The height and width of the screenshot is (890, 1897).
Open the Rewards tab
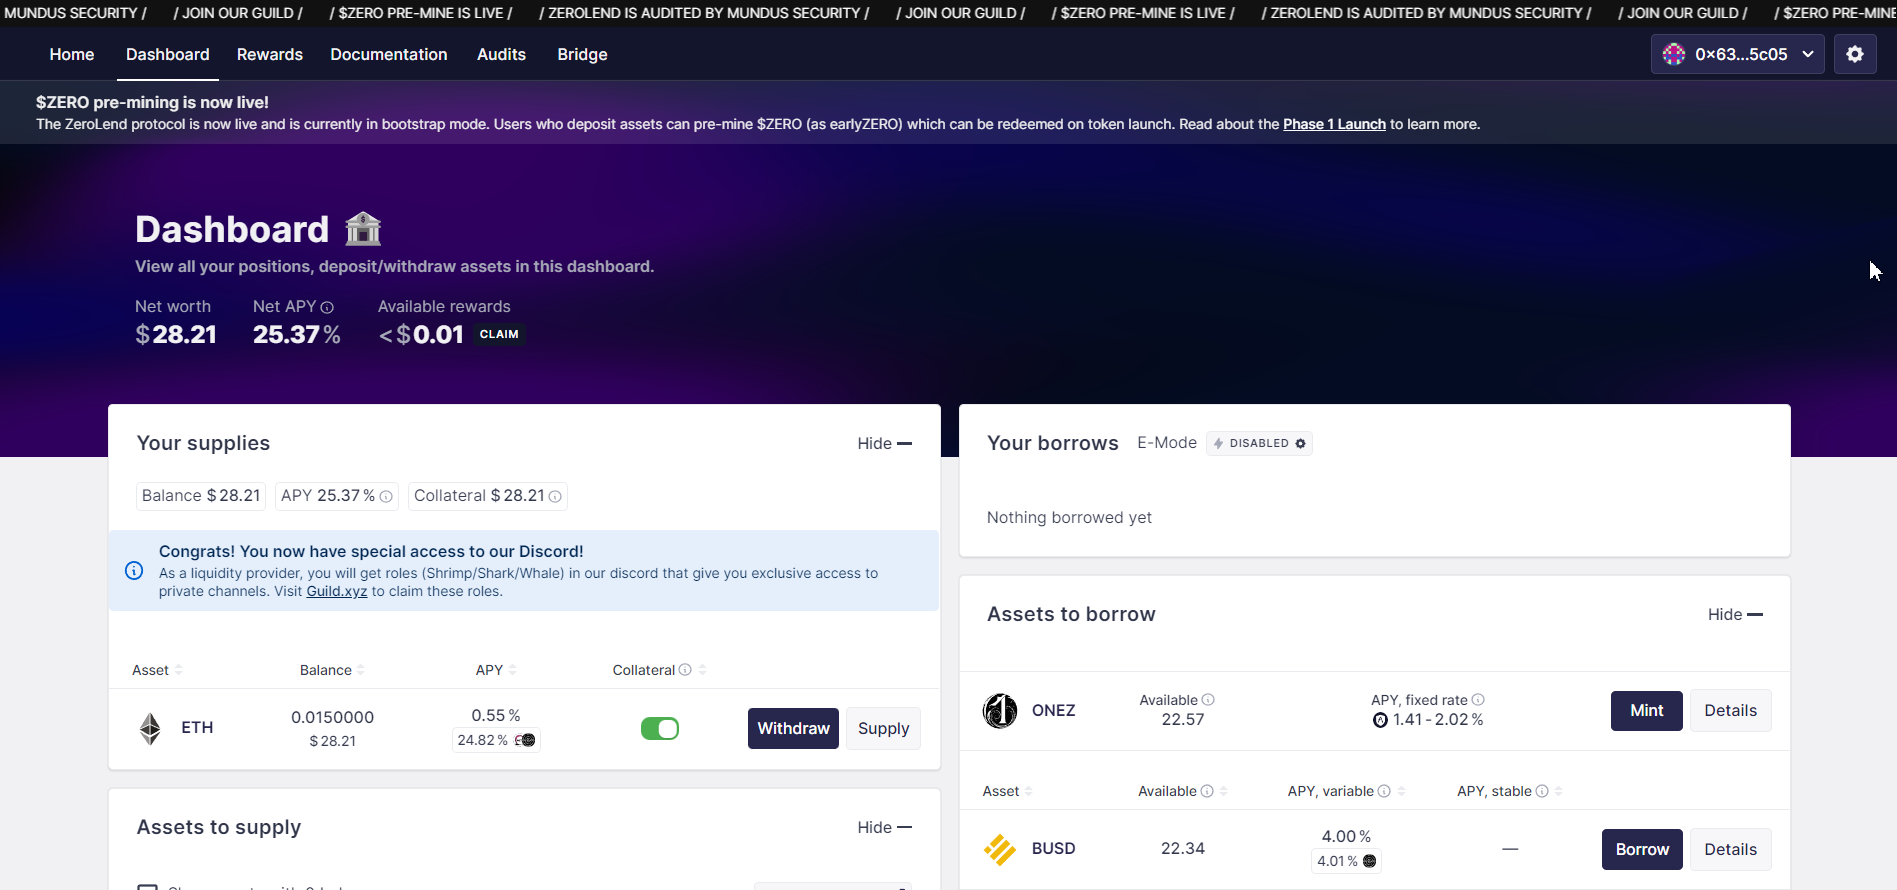click(270, 54)
